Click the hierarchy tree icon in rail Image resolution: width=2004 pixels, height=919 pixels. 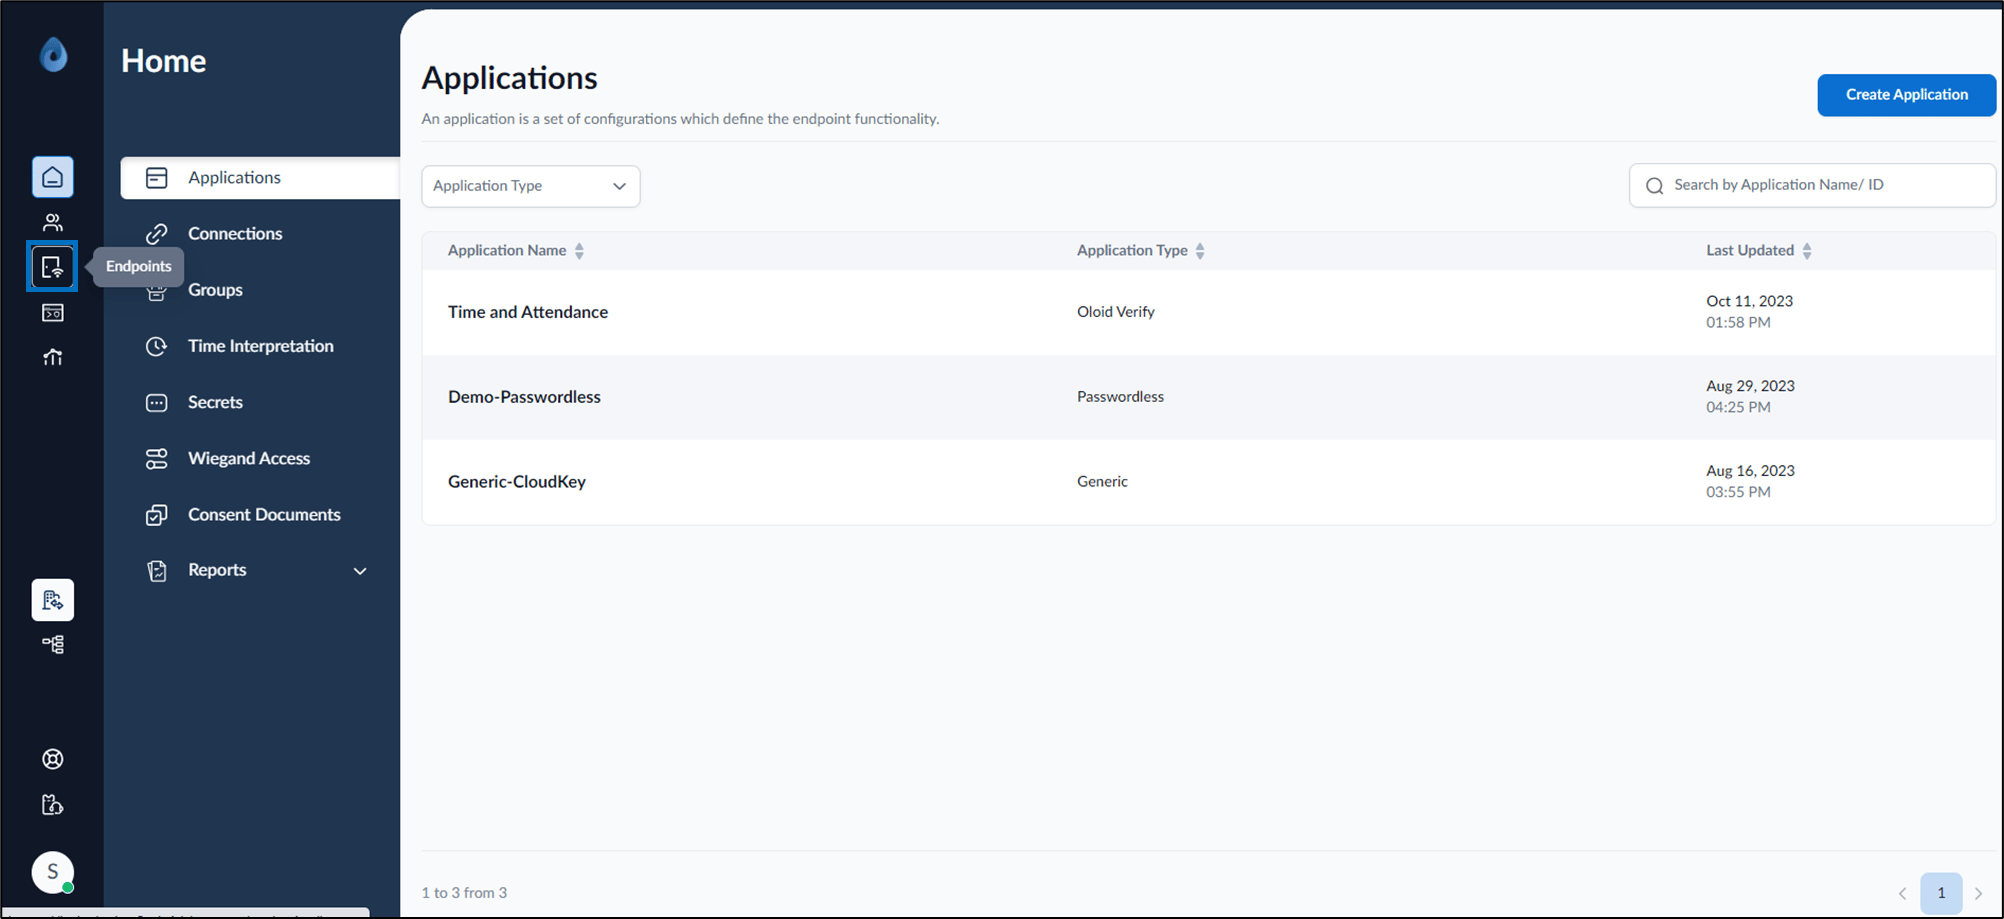tap(53, 645)
